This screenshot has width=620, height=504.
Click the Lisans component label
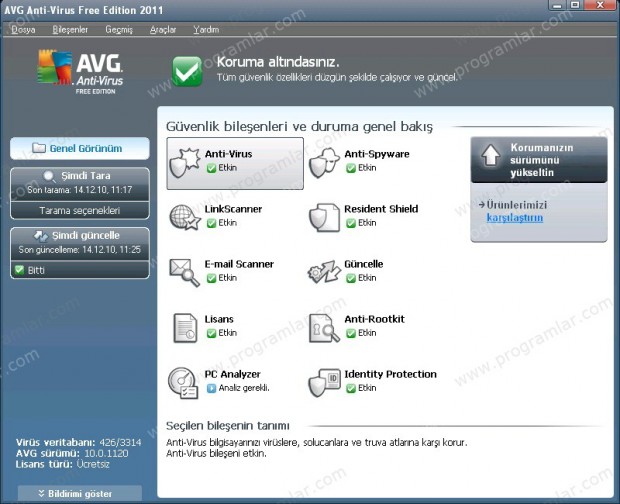click(219, 319)
